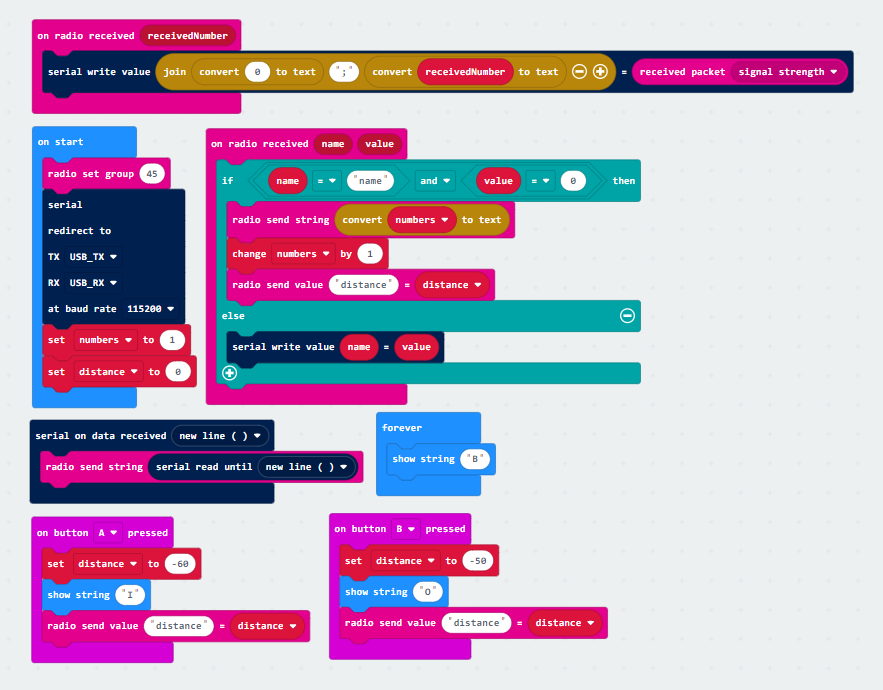Open value comparison equals operator dropdown
This screenshot has width=883, height=690.
click(x=540, y=181)
